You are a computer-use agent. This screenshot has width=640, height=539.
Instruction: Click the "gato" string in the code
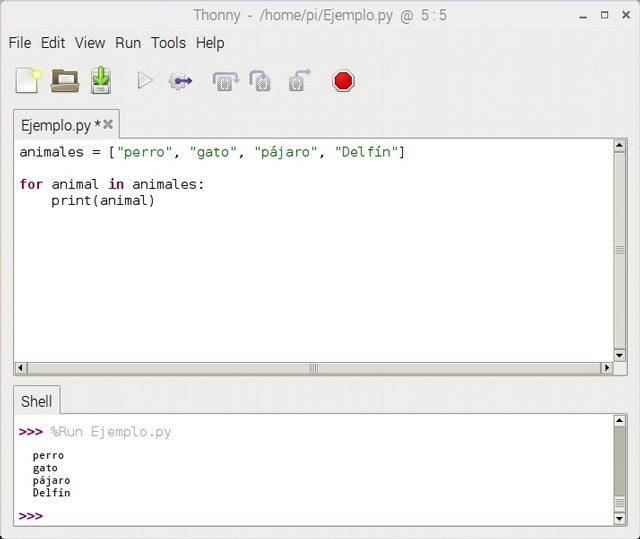click(213, 152)
